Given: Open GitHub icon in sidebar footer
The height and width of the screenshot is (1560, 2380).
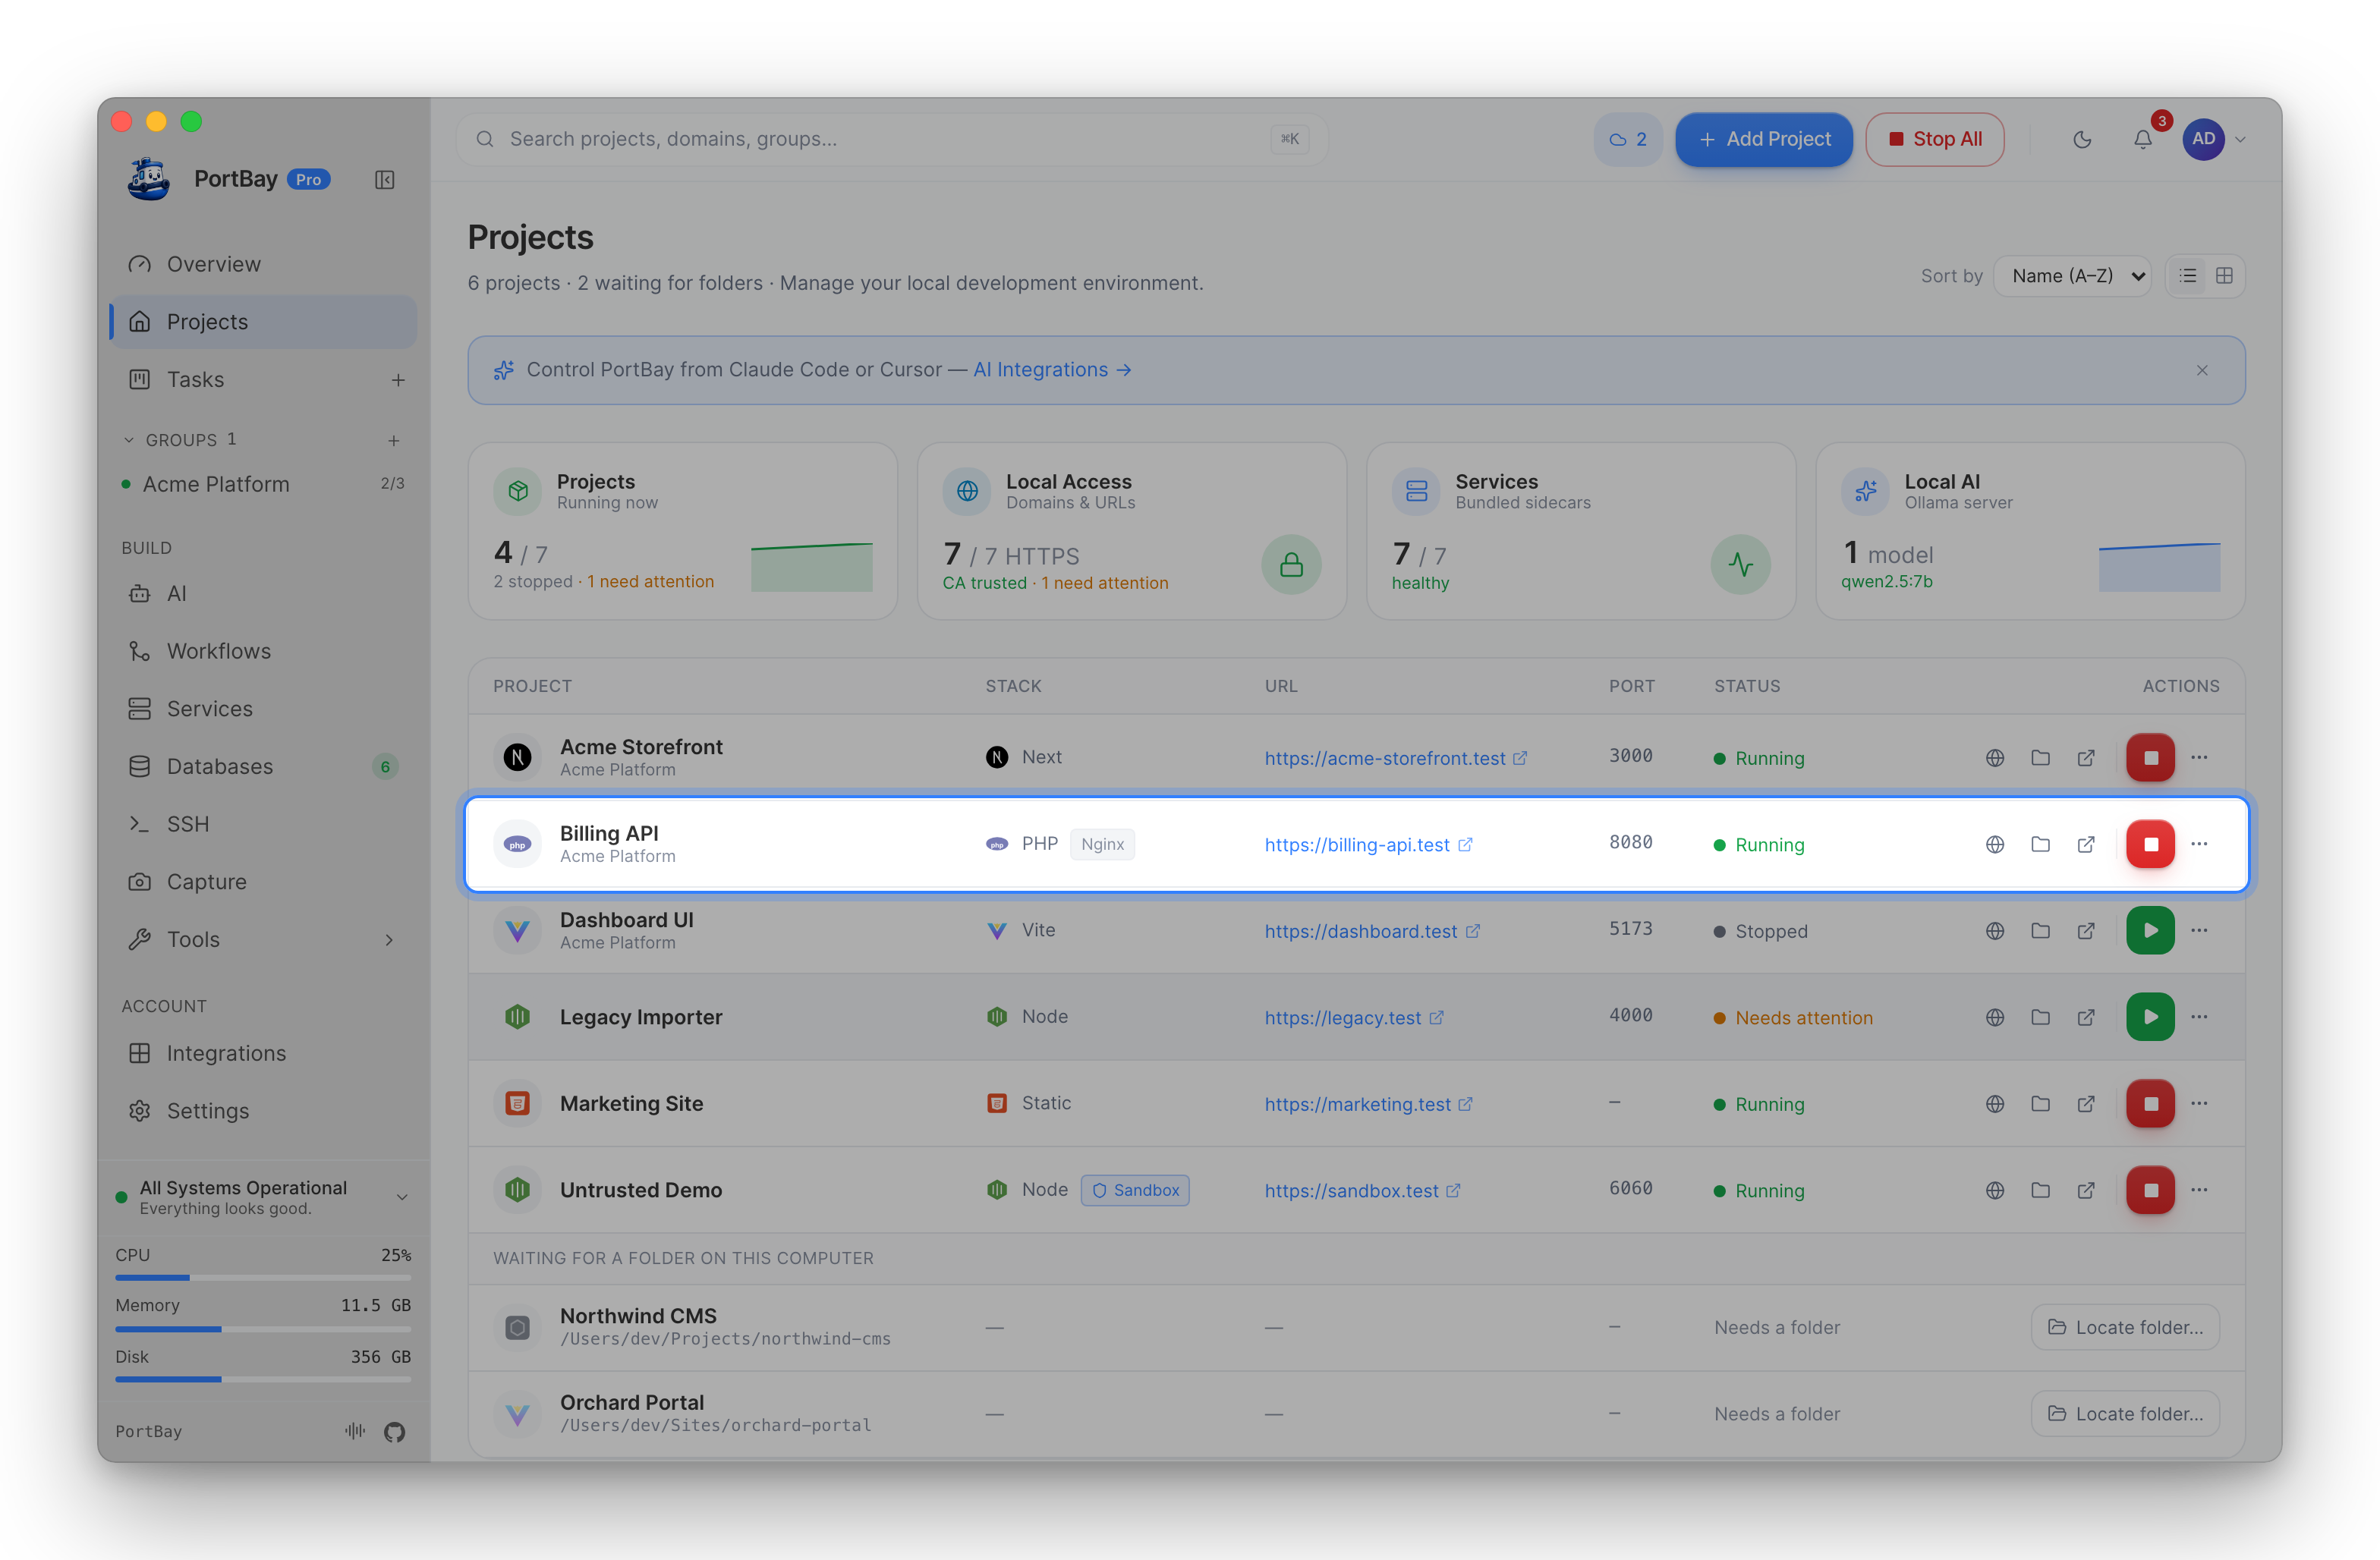Looking at the screenshot, I should [x=394, y=1432].
